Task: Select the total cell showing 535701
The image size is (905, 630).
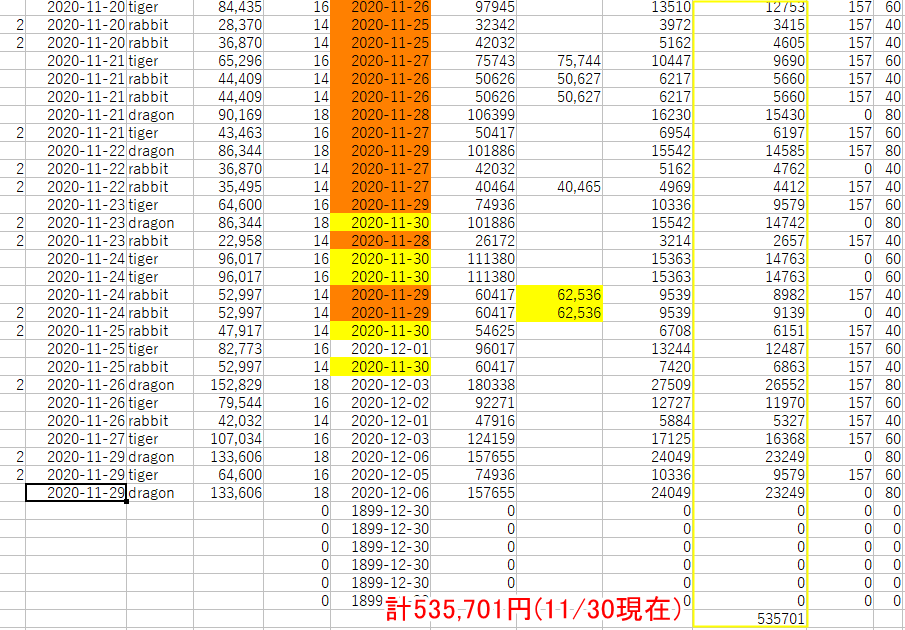Action: [x=750, y=619]
